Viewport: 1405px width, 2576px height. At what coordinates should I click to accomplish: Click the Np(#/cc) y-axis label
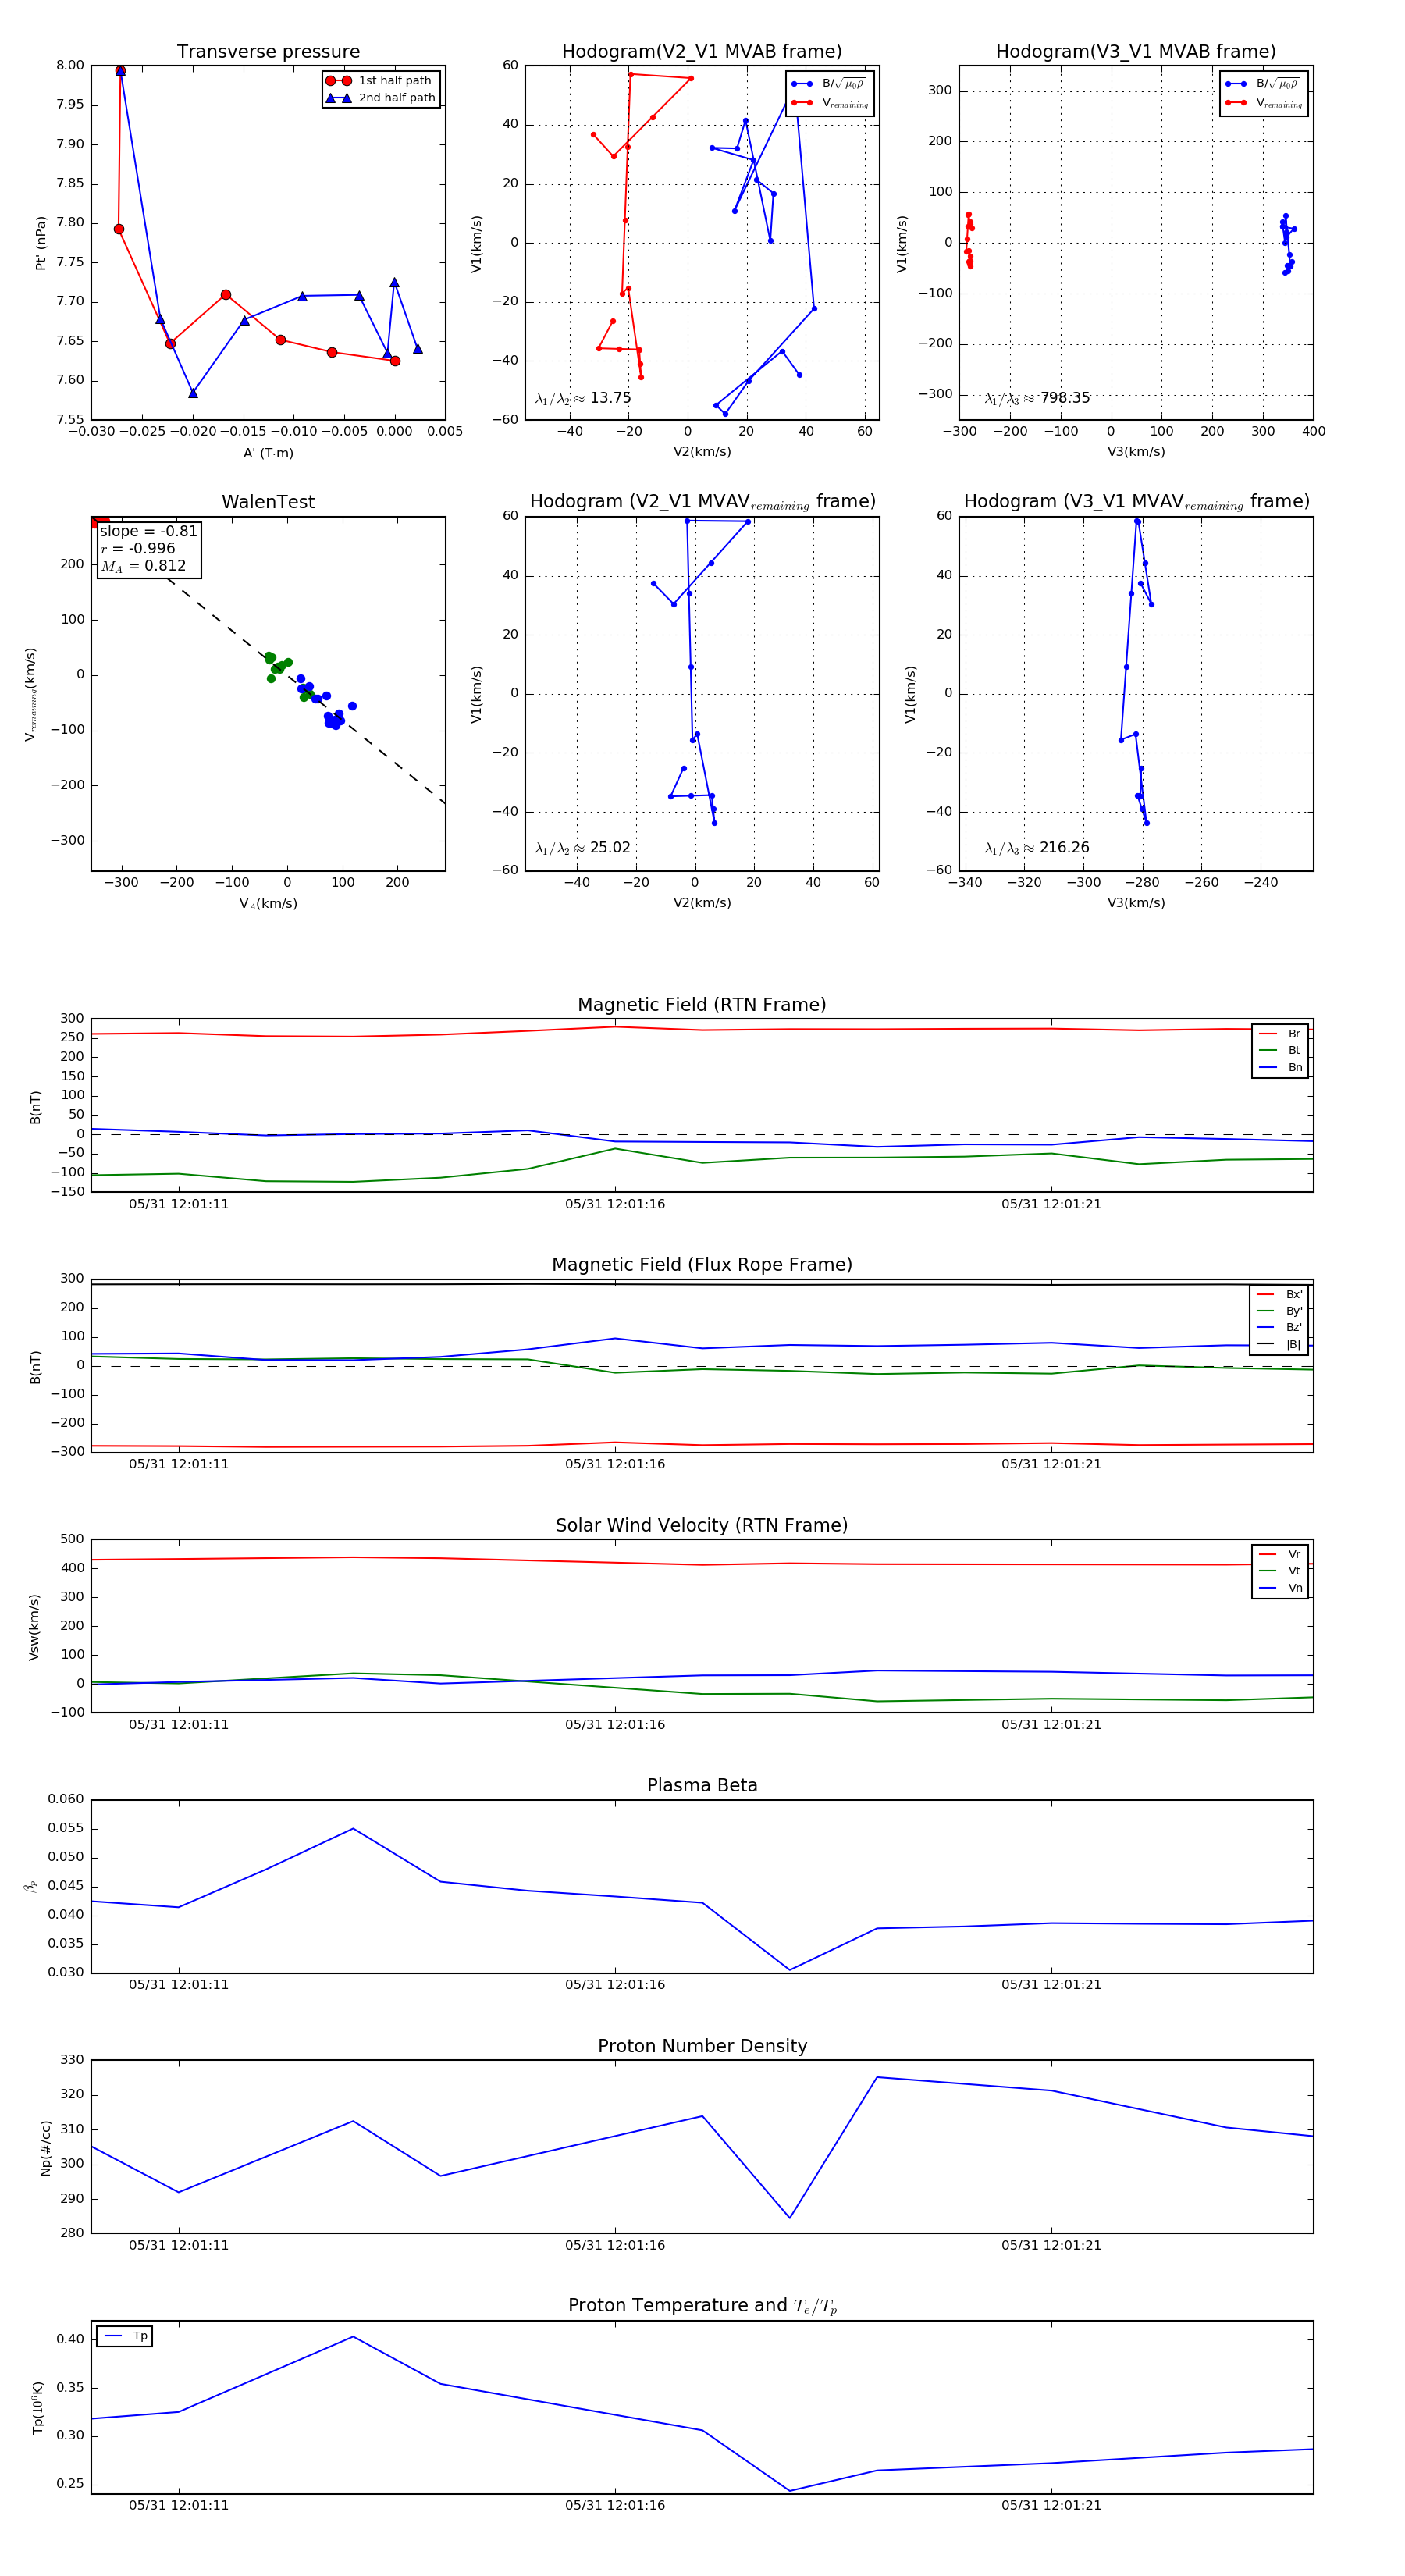click(x=45, y=2148)
